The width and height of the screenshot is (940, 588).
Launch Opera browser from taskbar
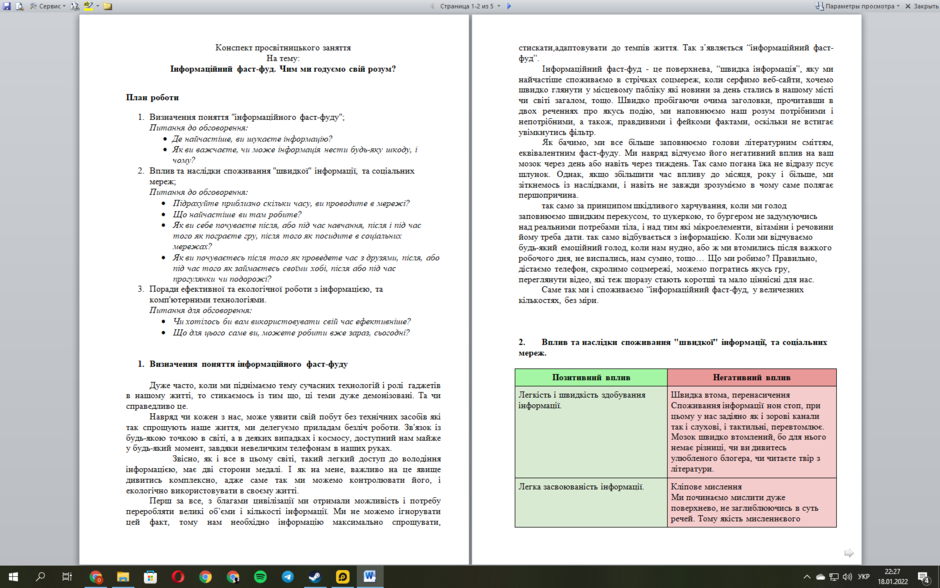pos(178,577)
